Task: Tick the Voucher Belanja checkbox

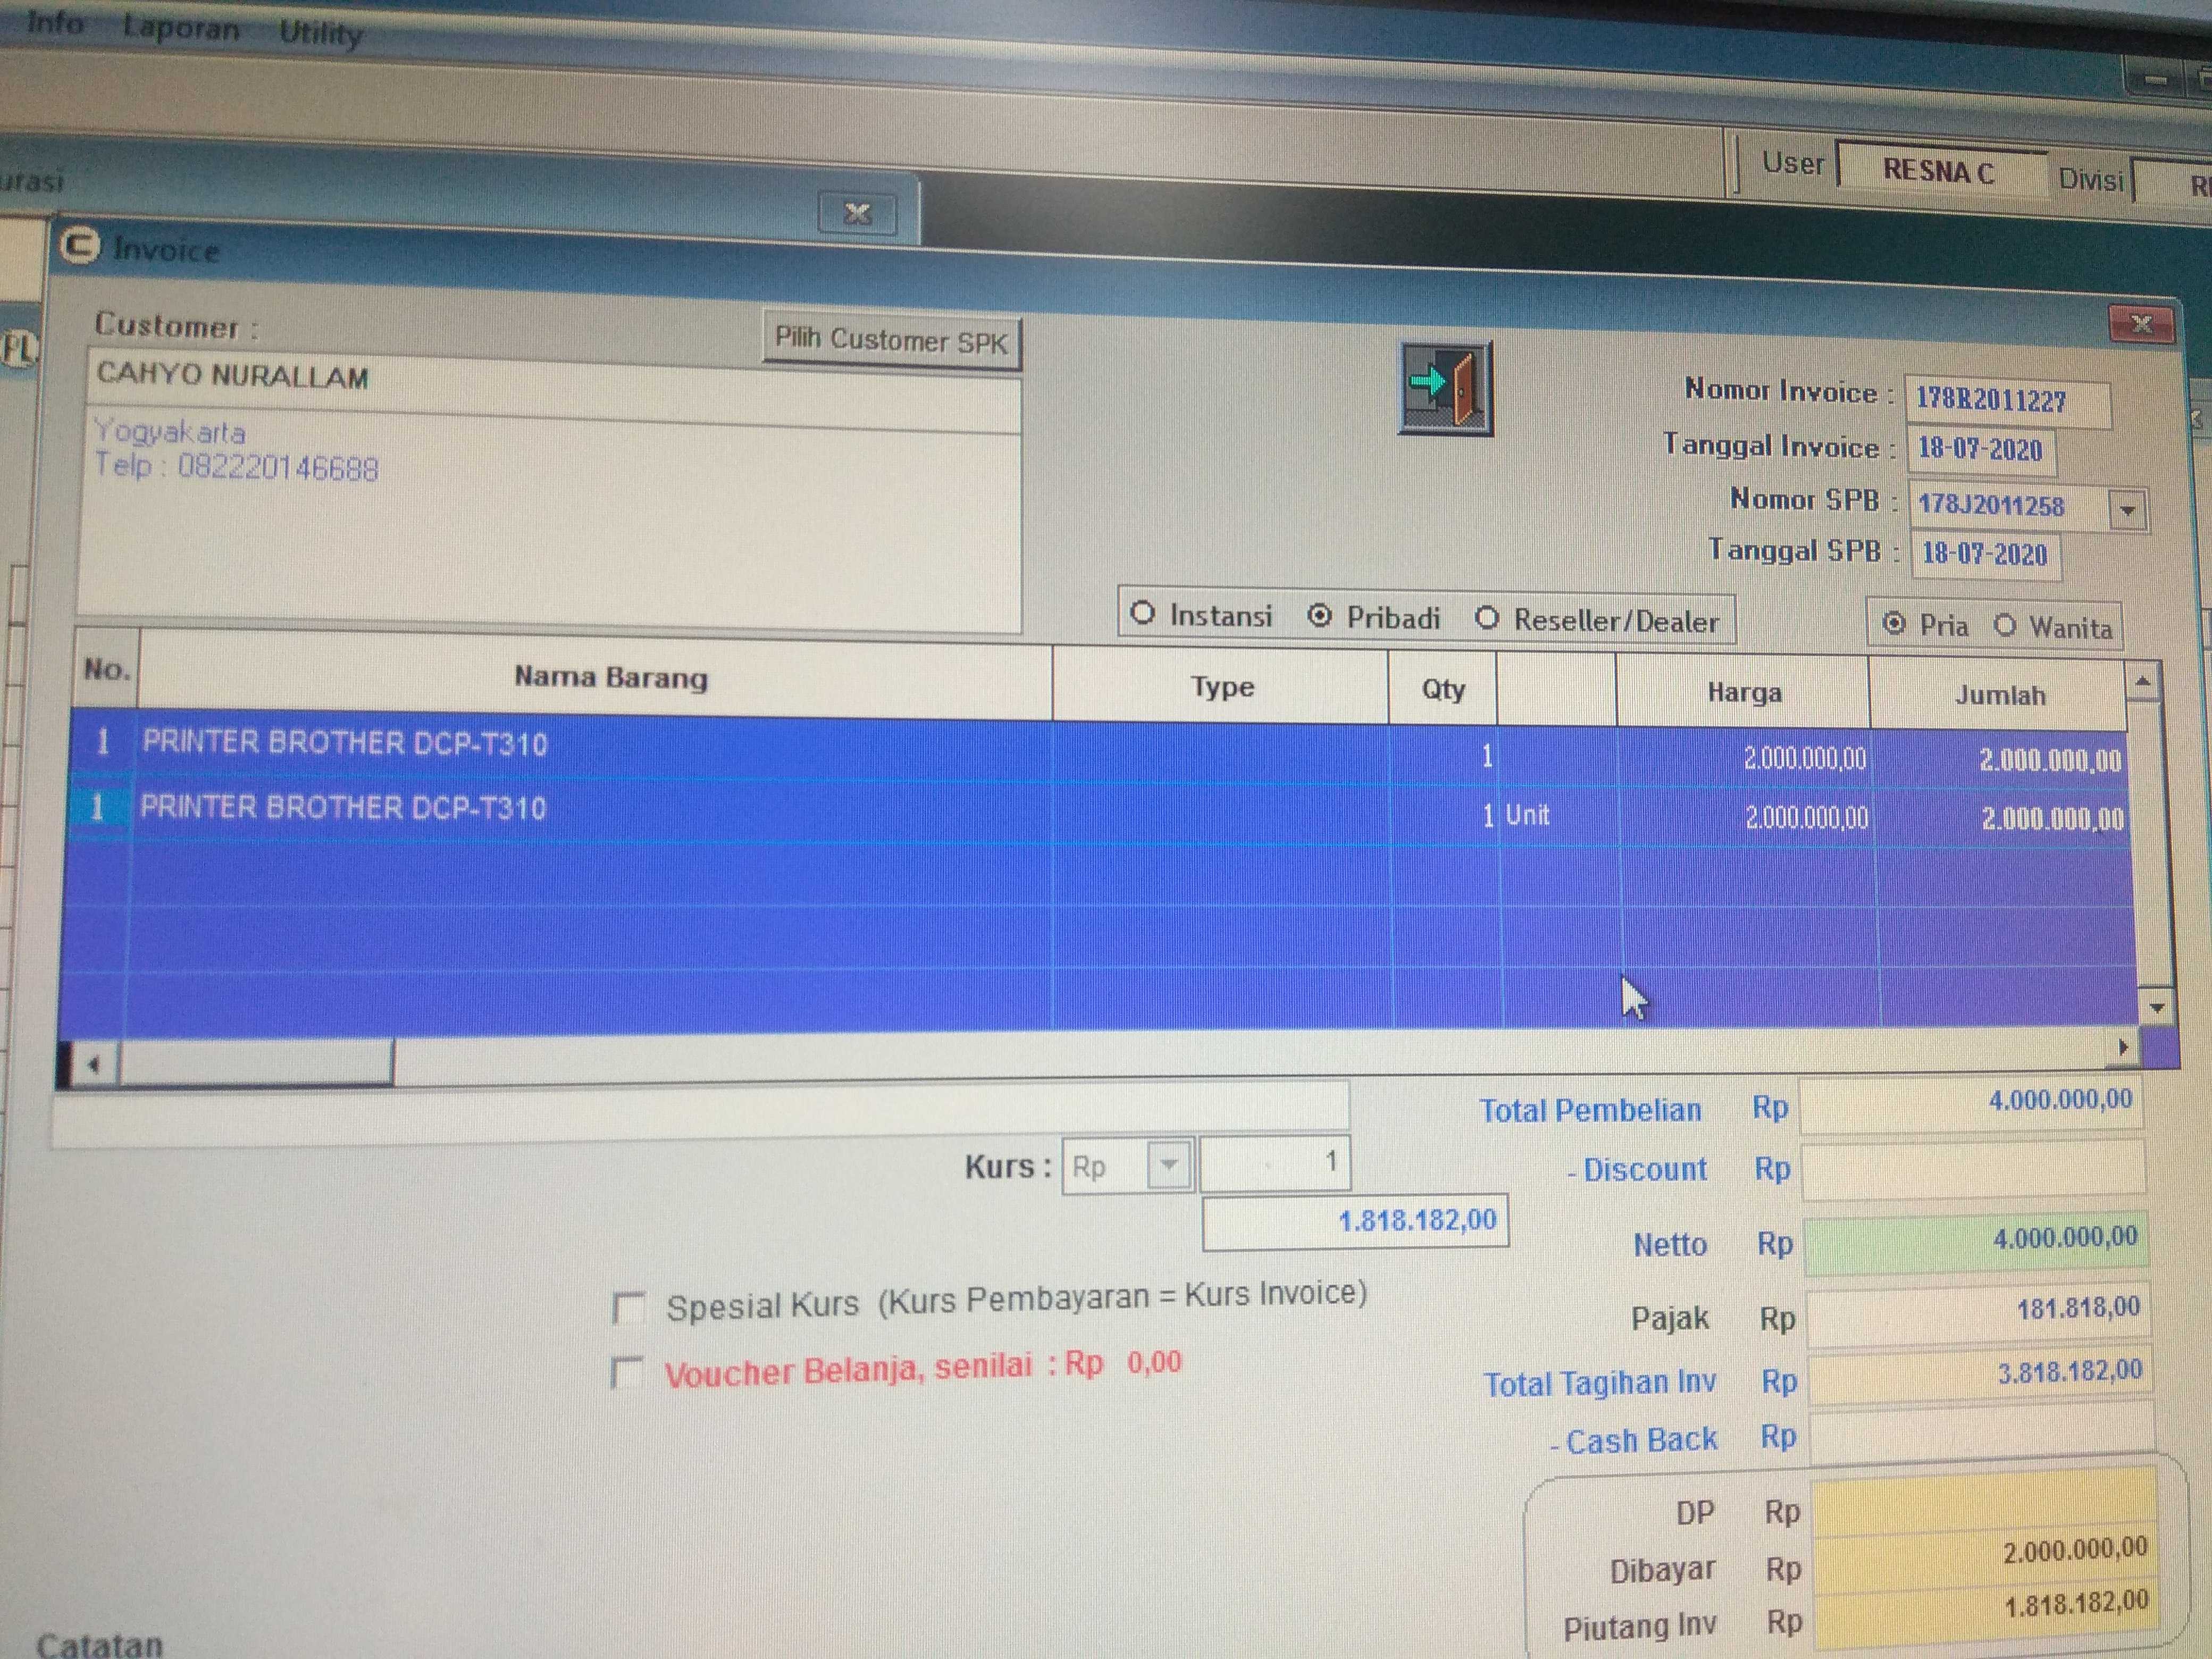Action: [x=627, y=1372]
